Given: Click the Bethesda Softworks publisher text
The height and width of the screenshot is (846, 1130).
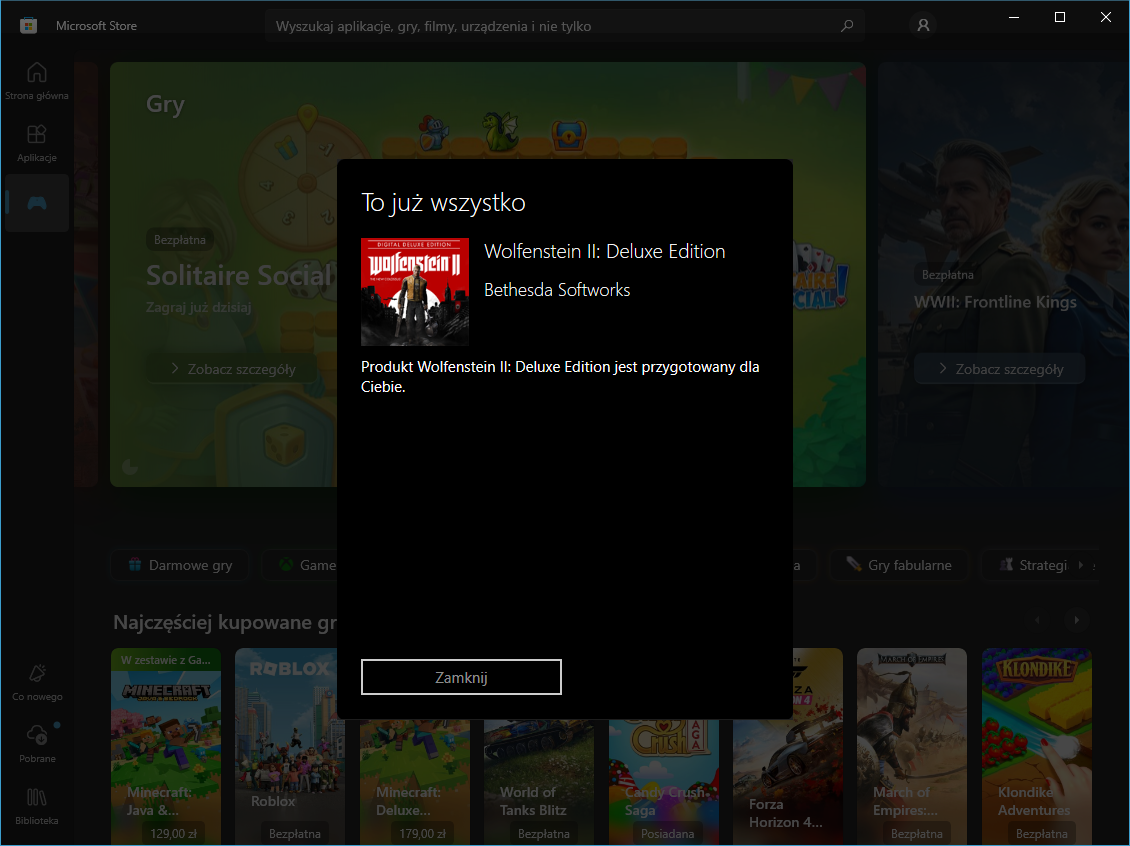Looking at the screenshot, I should [x=557, y=290].
